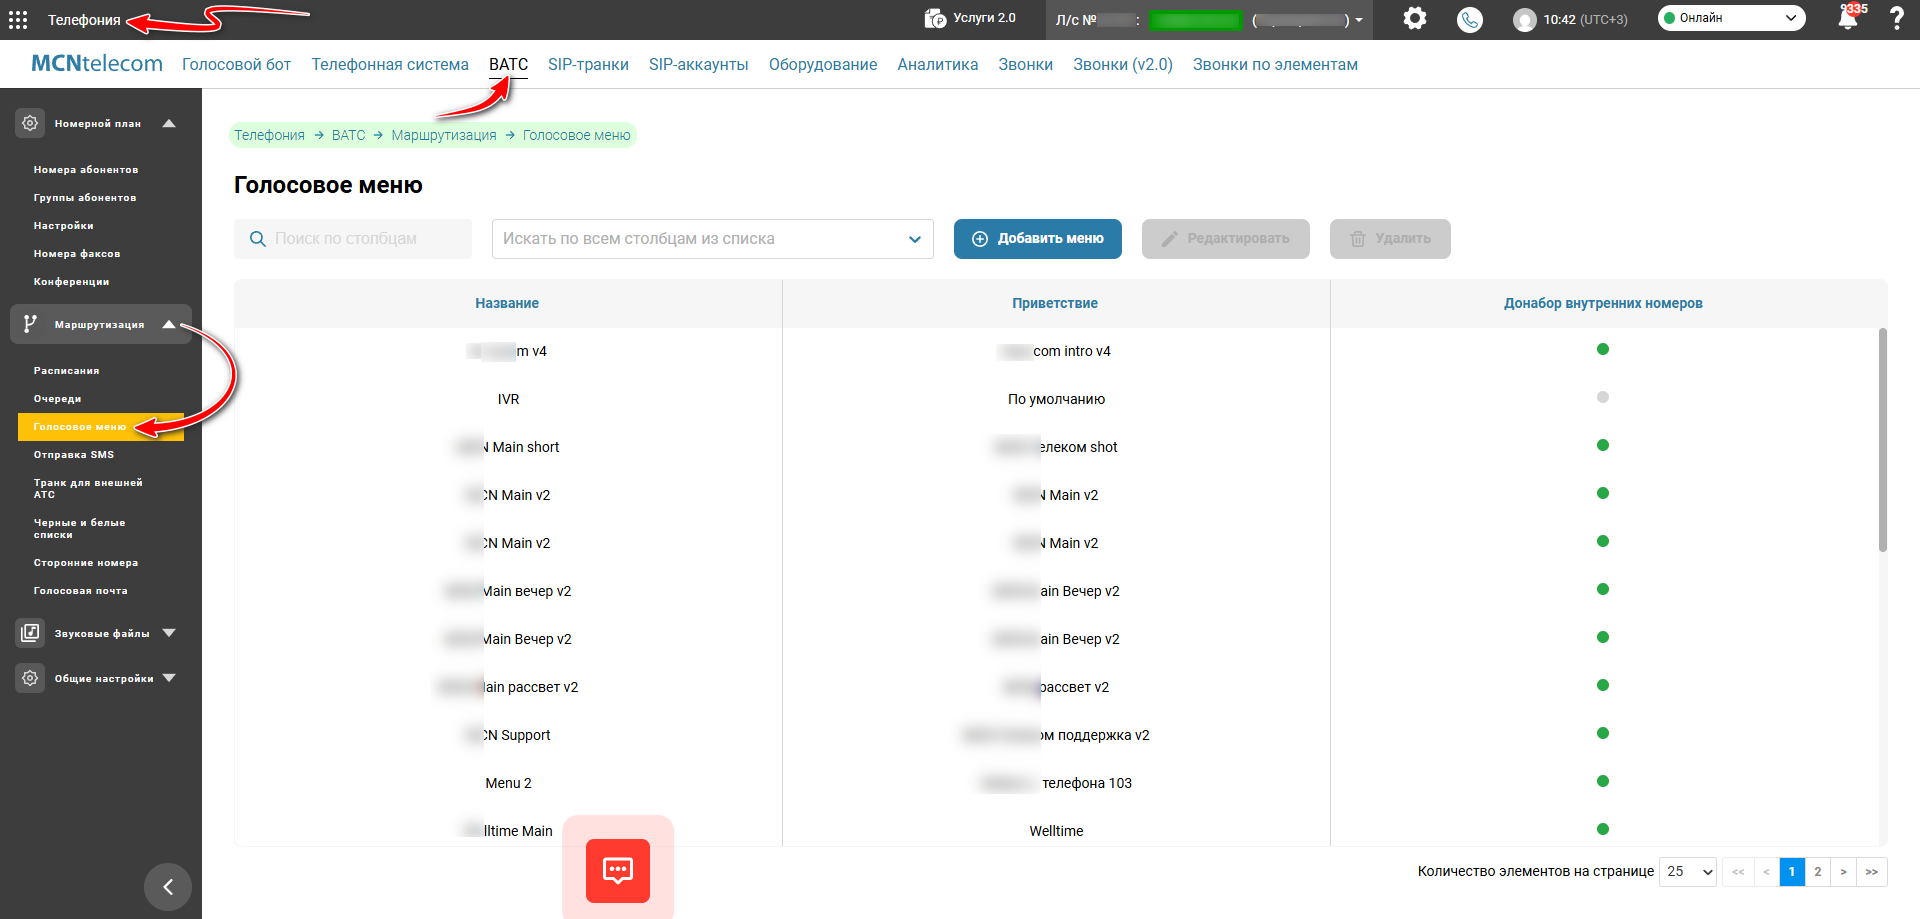Screen dimensions: 1920x919
Task: Collapse Номерной план section arrow
Action: click(169, 123)
